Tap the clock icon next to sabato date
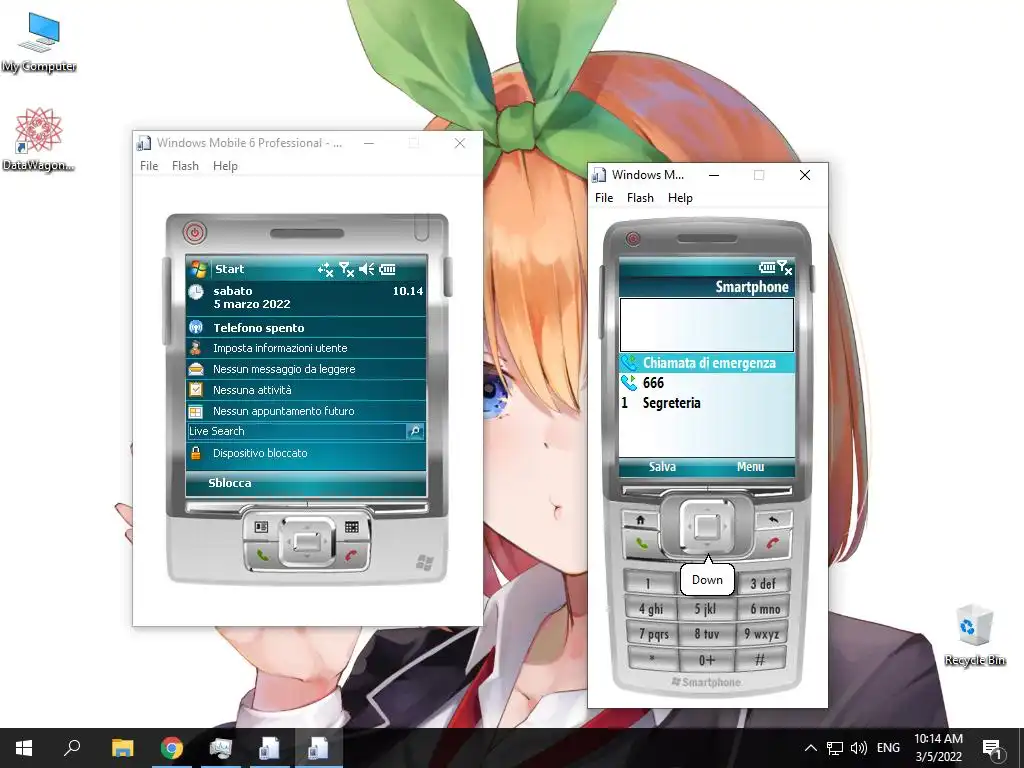The image size is (1024, 768). [196, 292]
